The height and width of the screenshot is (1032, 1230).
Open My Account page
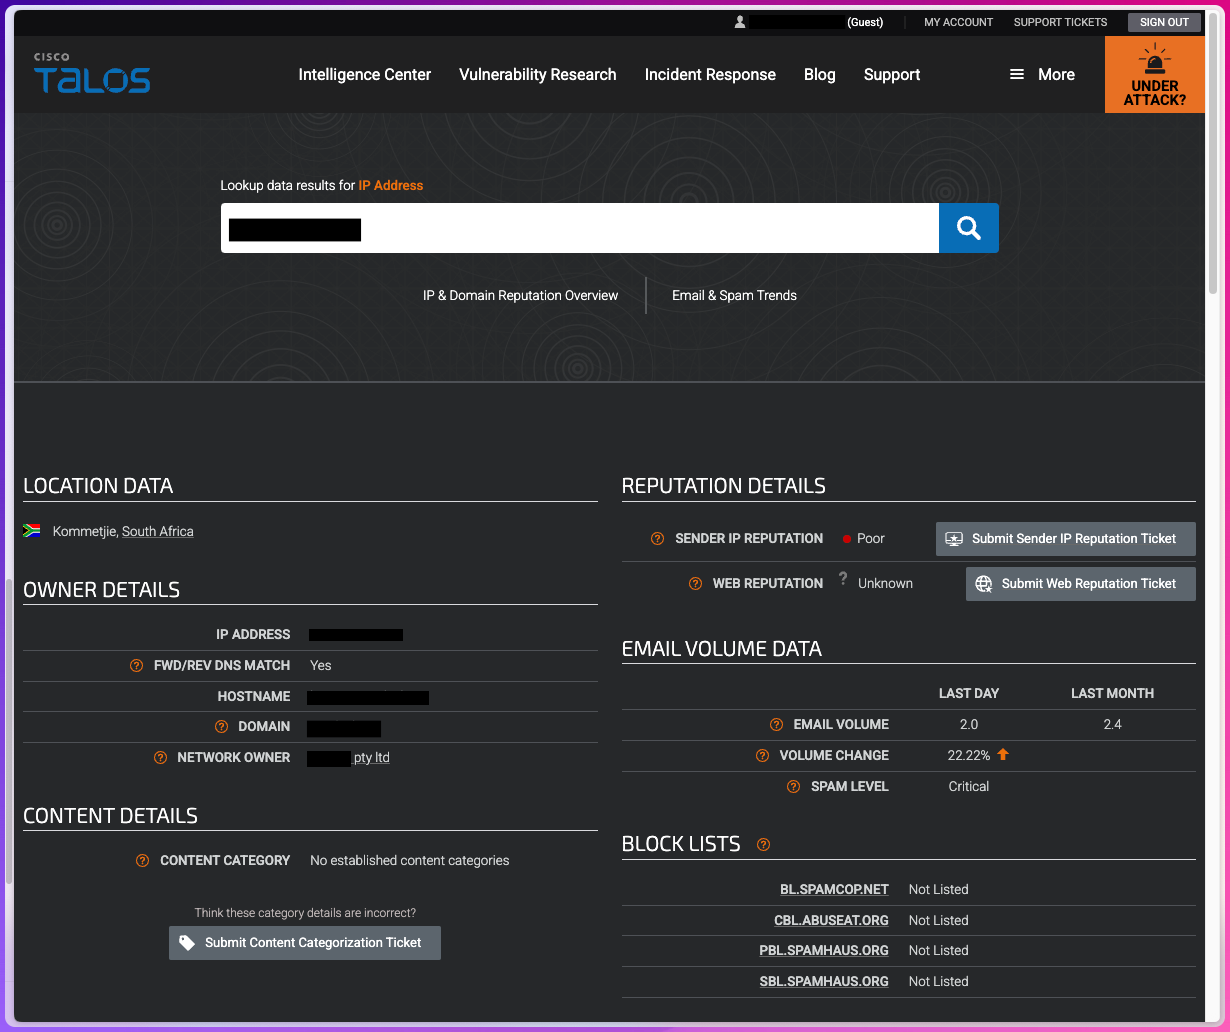tap(959, 22)
